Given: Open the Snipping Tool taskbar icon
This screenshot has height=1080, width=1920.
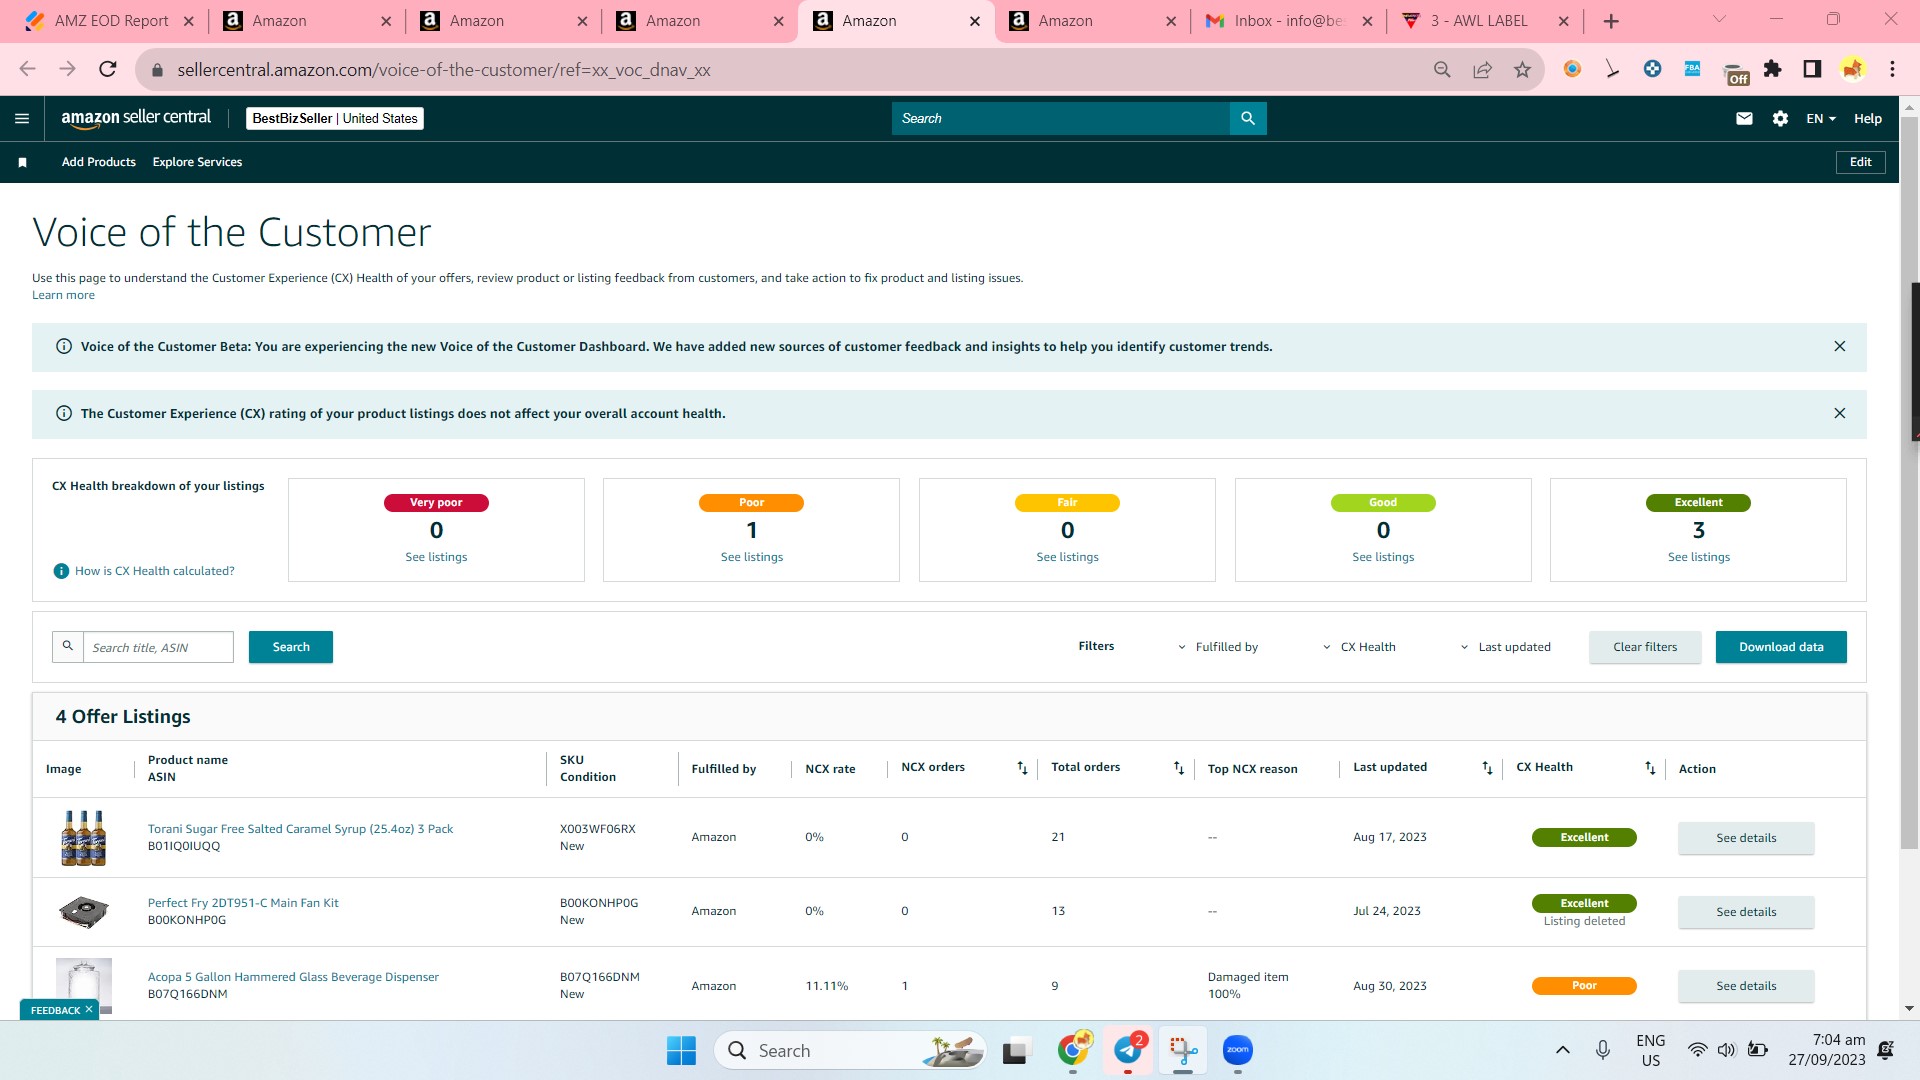Looking at the screenshot, I should point(1183,1050).
